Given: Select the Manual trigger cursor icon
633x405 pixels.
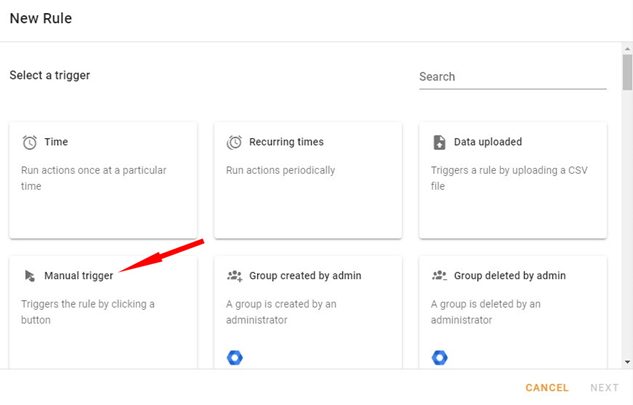Looking at the screenshot, I should [x=29, y=276].
